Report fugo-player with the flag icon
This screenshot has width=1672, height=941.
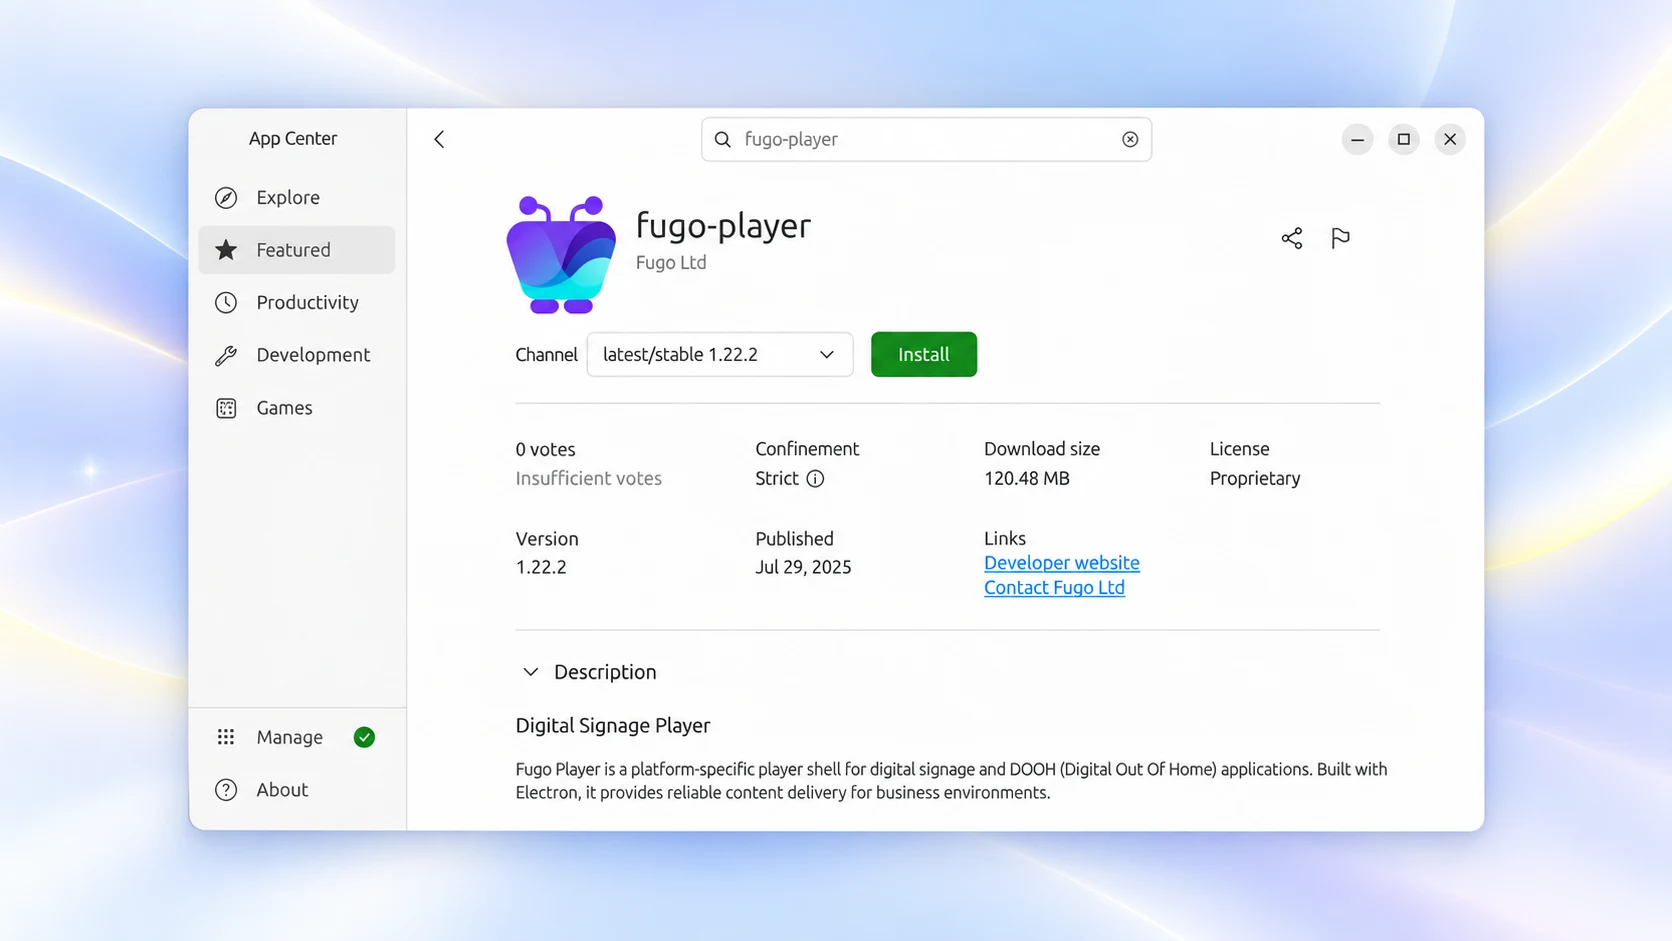coord(1340,238)
